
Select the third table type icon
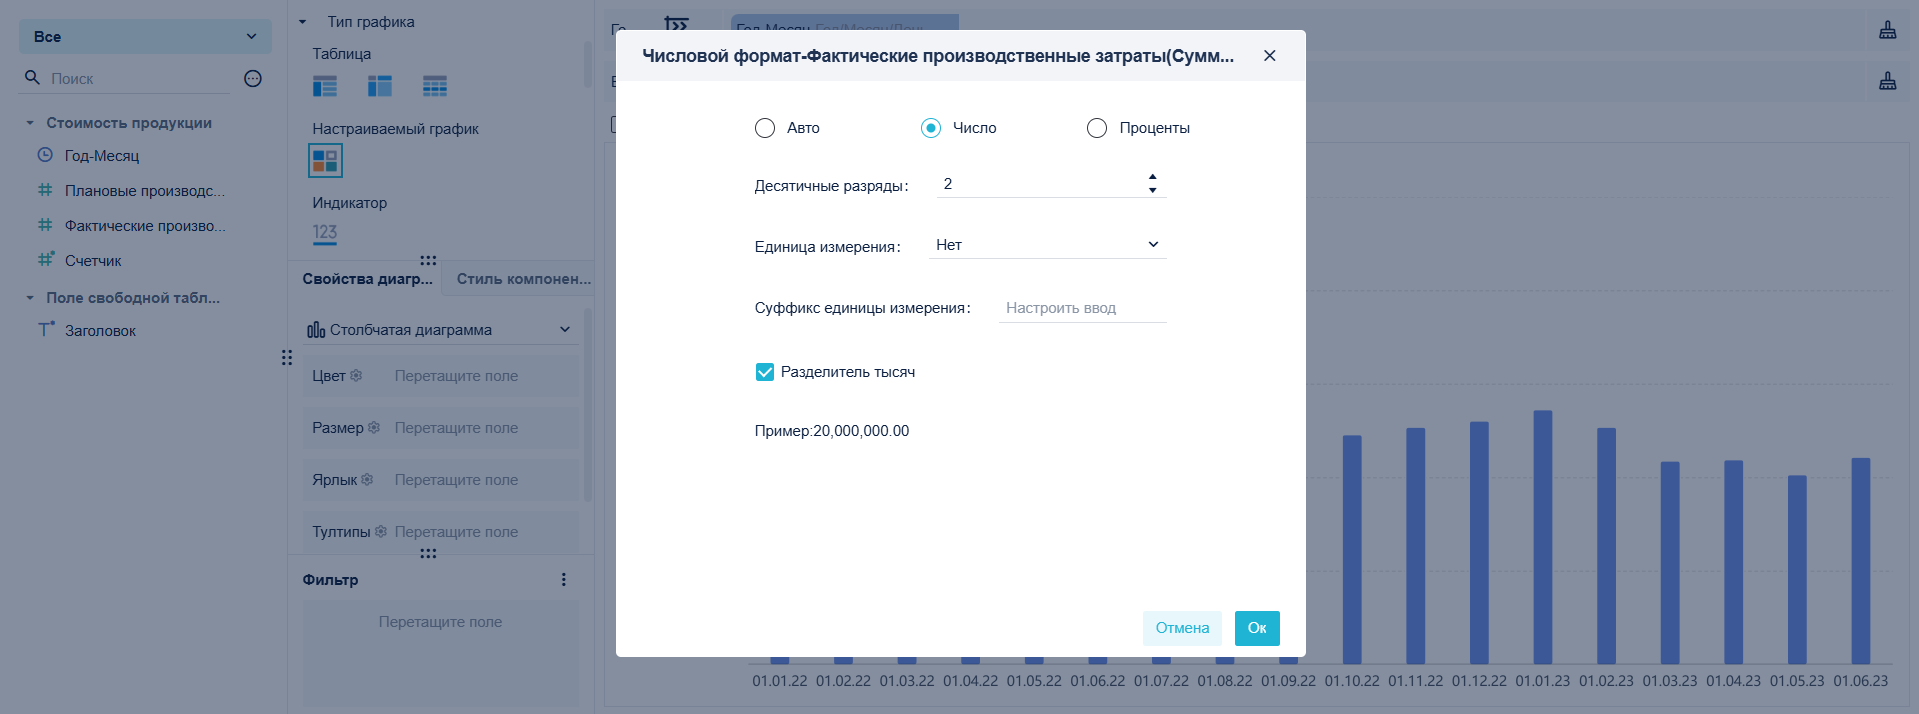(435, 86)
